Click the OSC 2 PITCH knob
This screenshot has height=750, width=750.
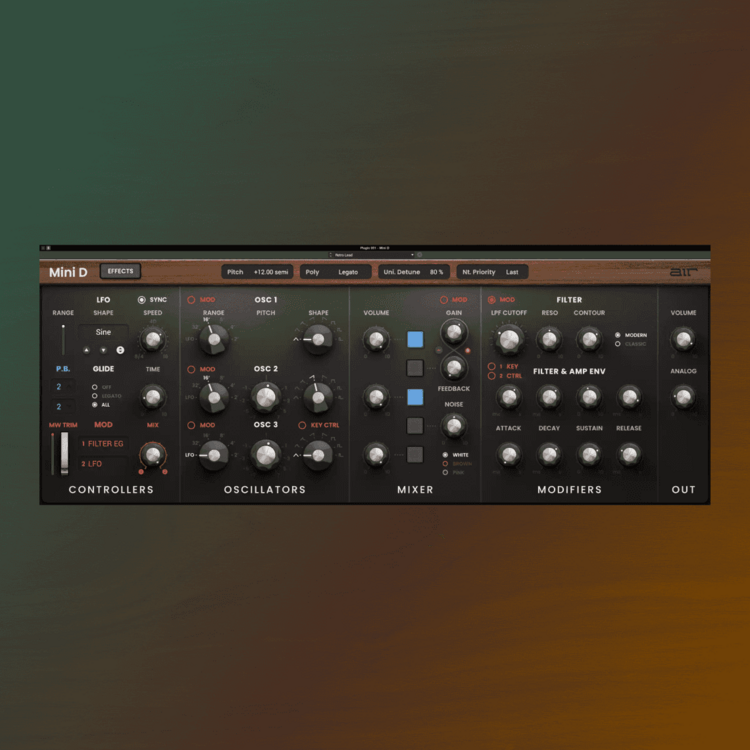point(266,397)
